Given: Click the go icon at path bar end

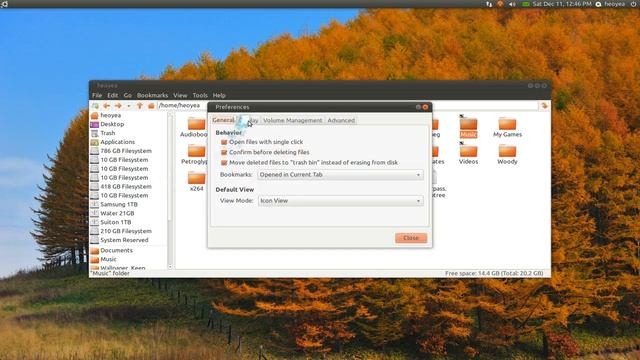Looking at the screenshot, I should click(x=544, y=106).
